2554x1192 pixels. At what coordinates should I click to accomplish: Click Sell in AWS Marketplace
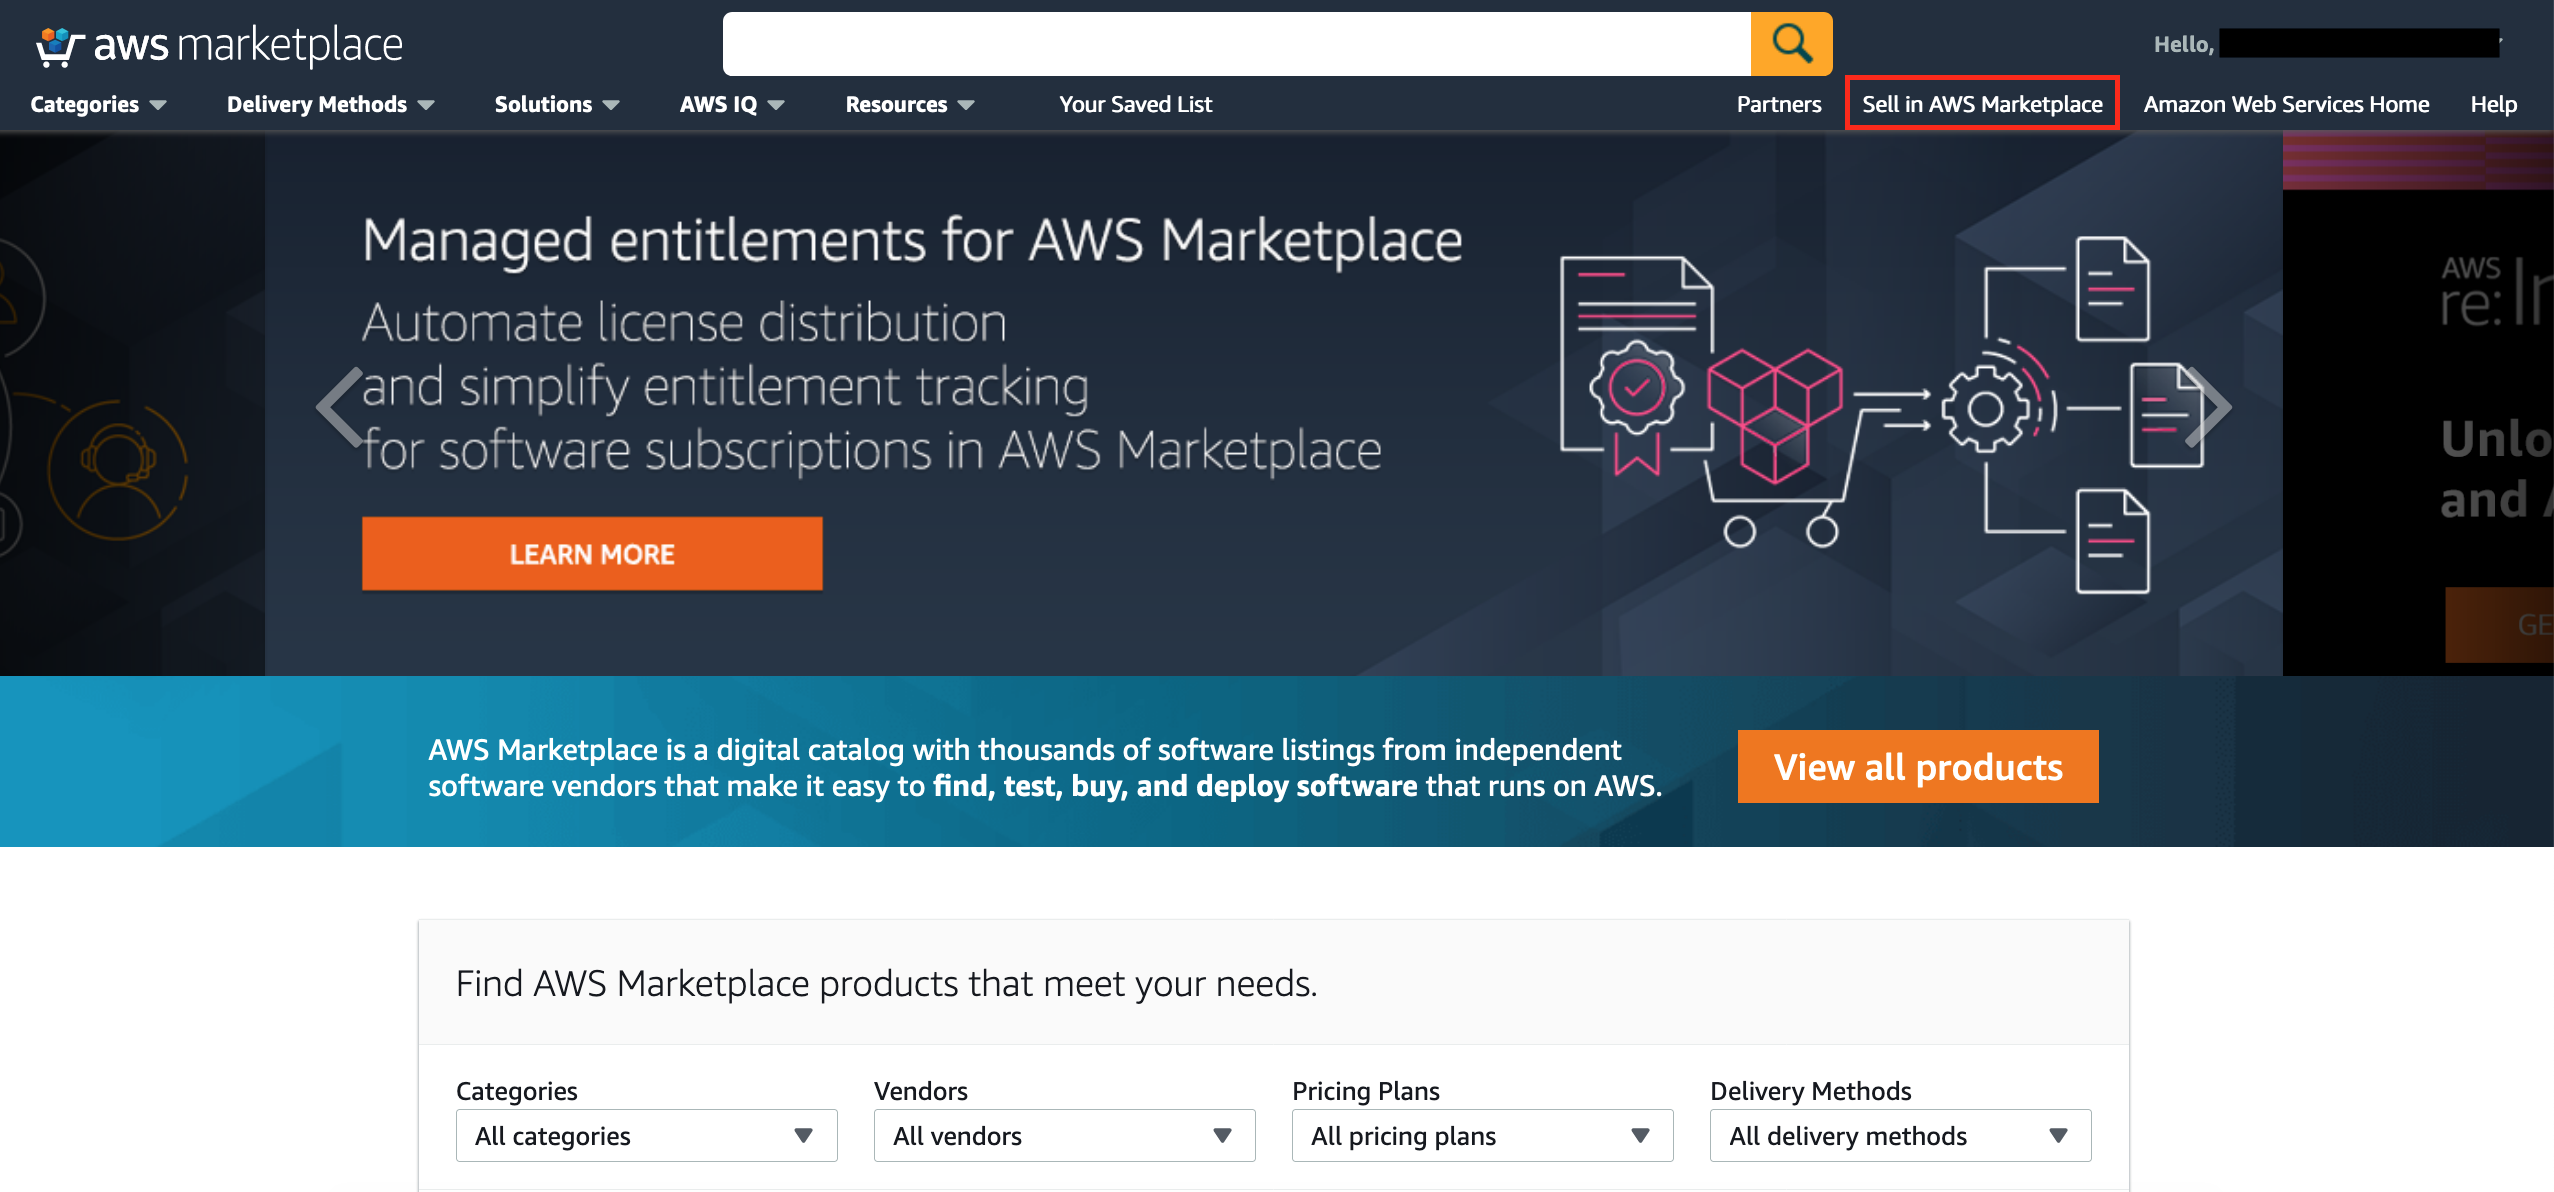[1981, 104]
